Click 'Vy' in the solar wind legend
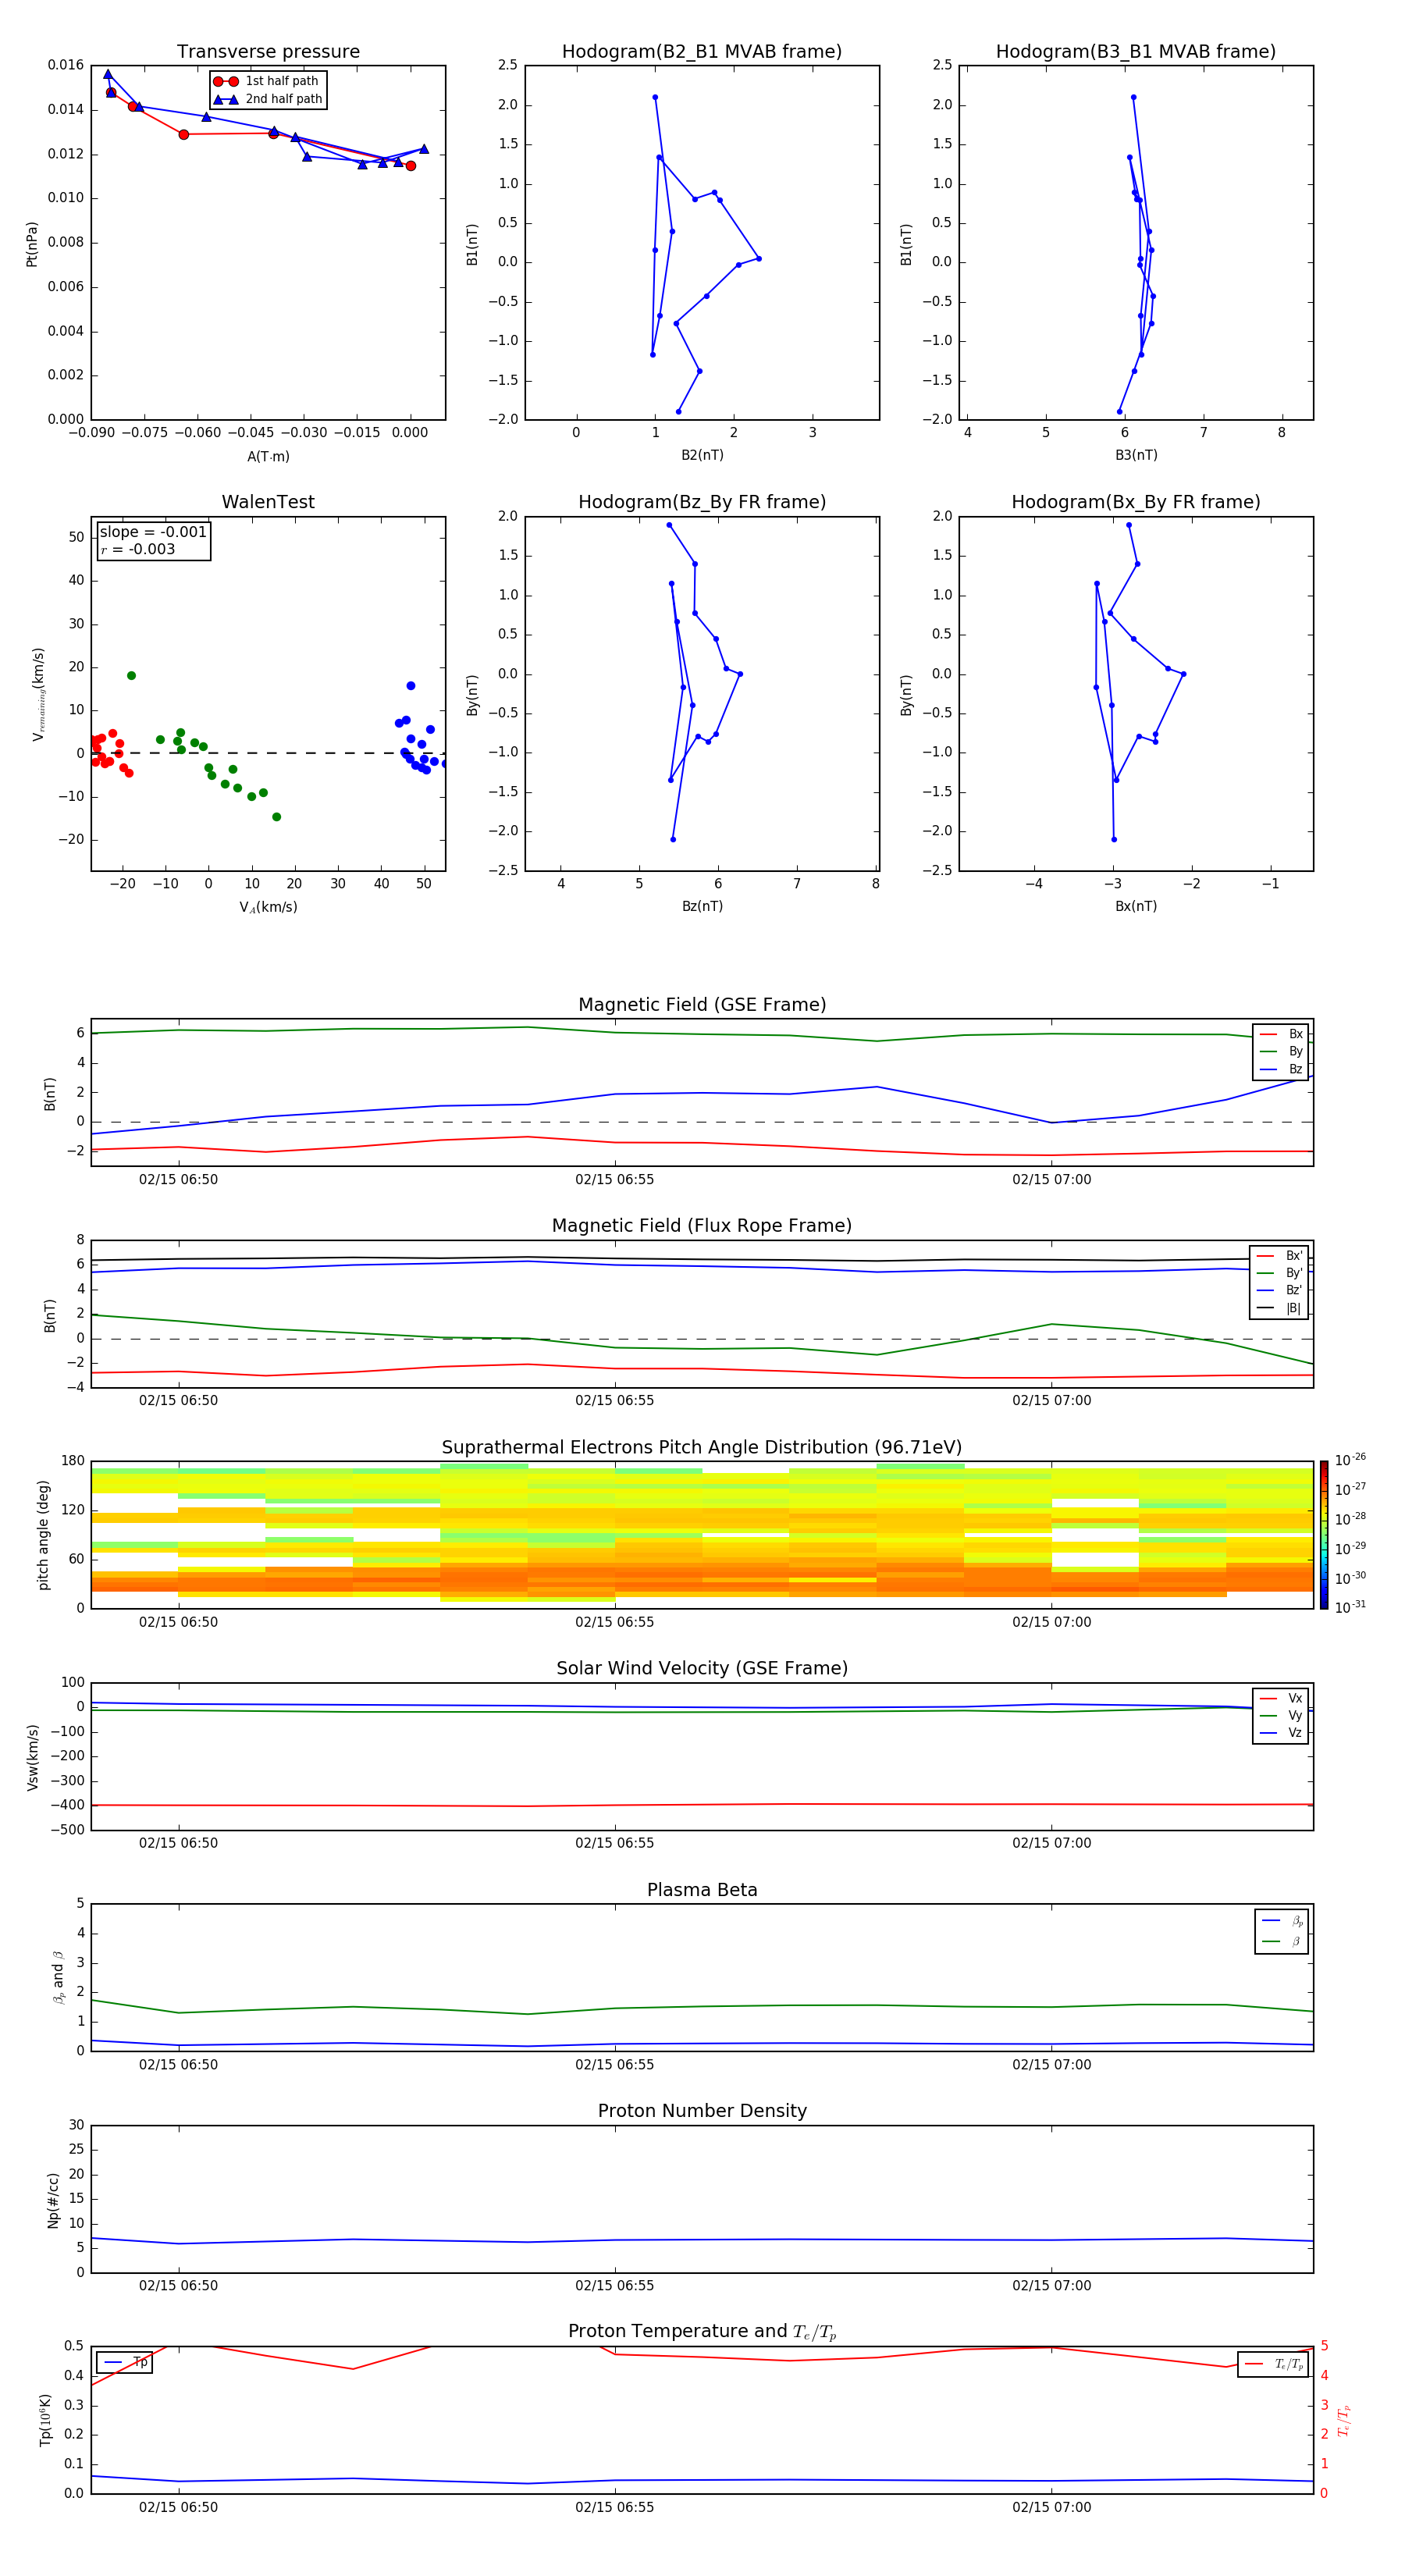 point(1295,1715)
